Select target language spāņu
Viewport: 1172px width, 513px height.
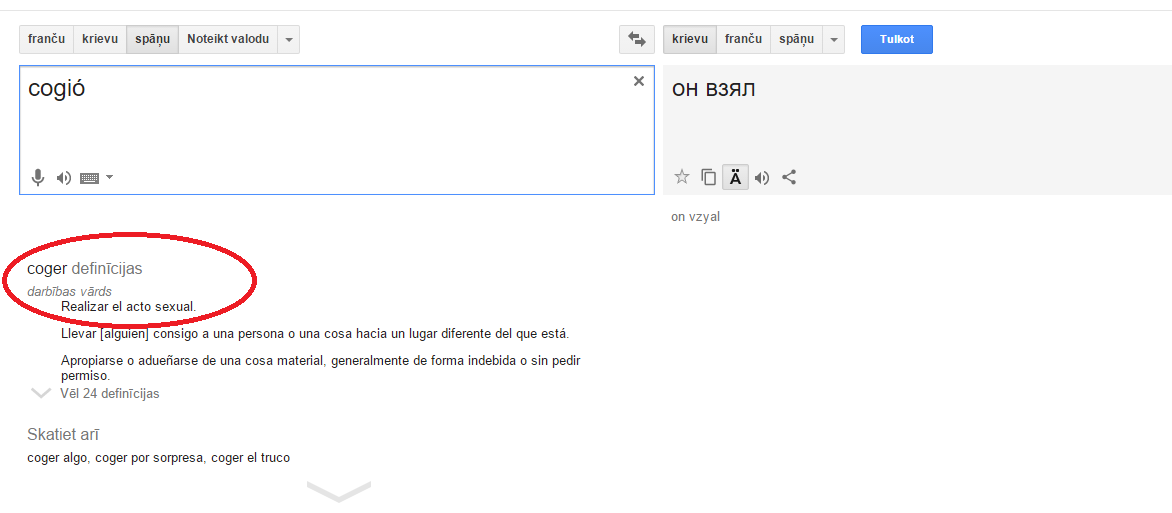click(797, 40)
